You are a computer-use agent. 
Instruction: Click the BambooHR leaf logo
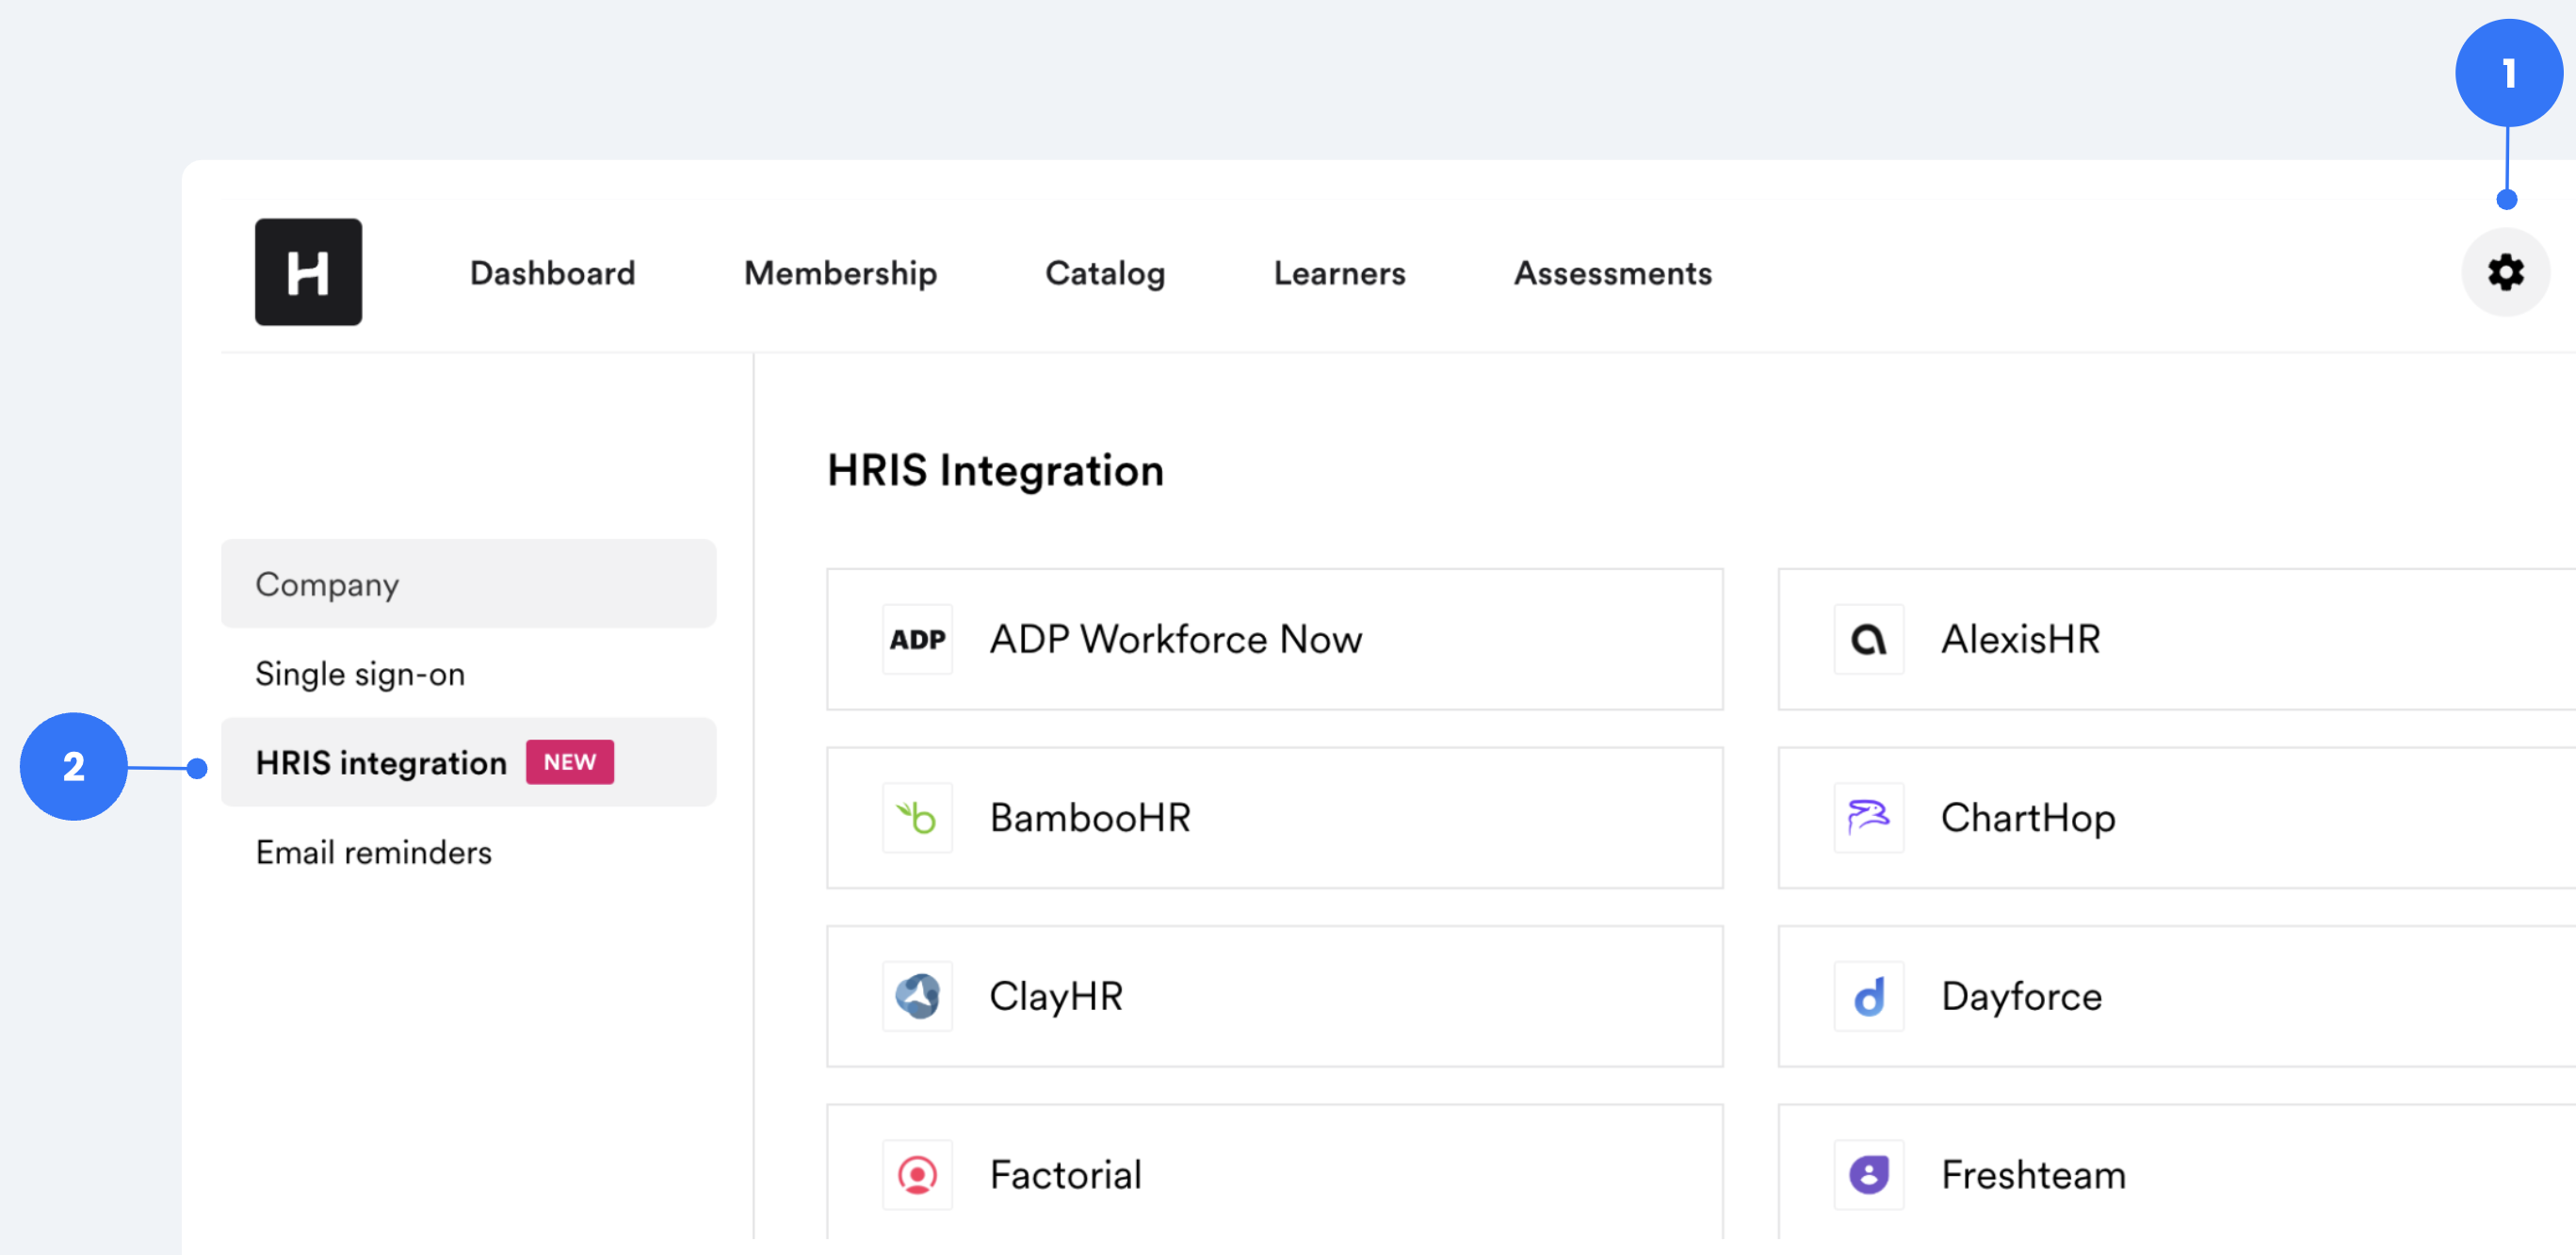917,818
